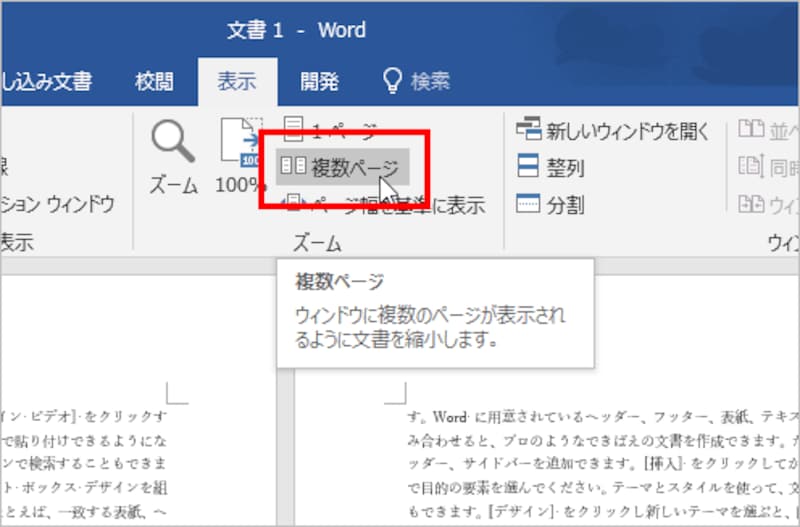Click the side-by-side view (並べて) icon
Image resolution: width=800 pixels, height=527 pixels.
752,130
